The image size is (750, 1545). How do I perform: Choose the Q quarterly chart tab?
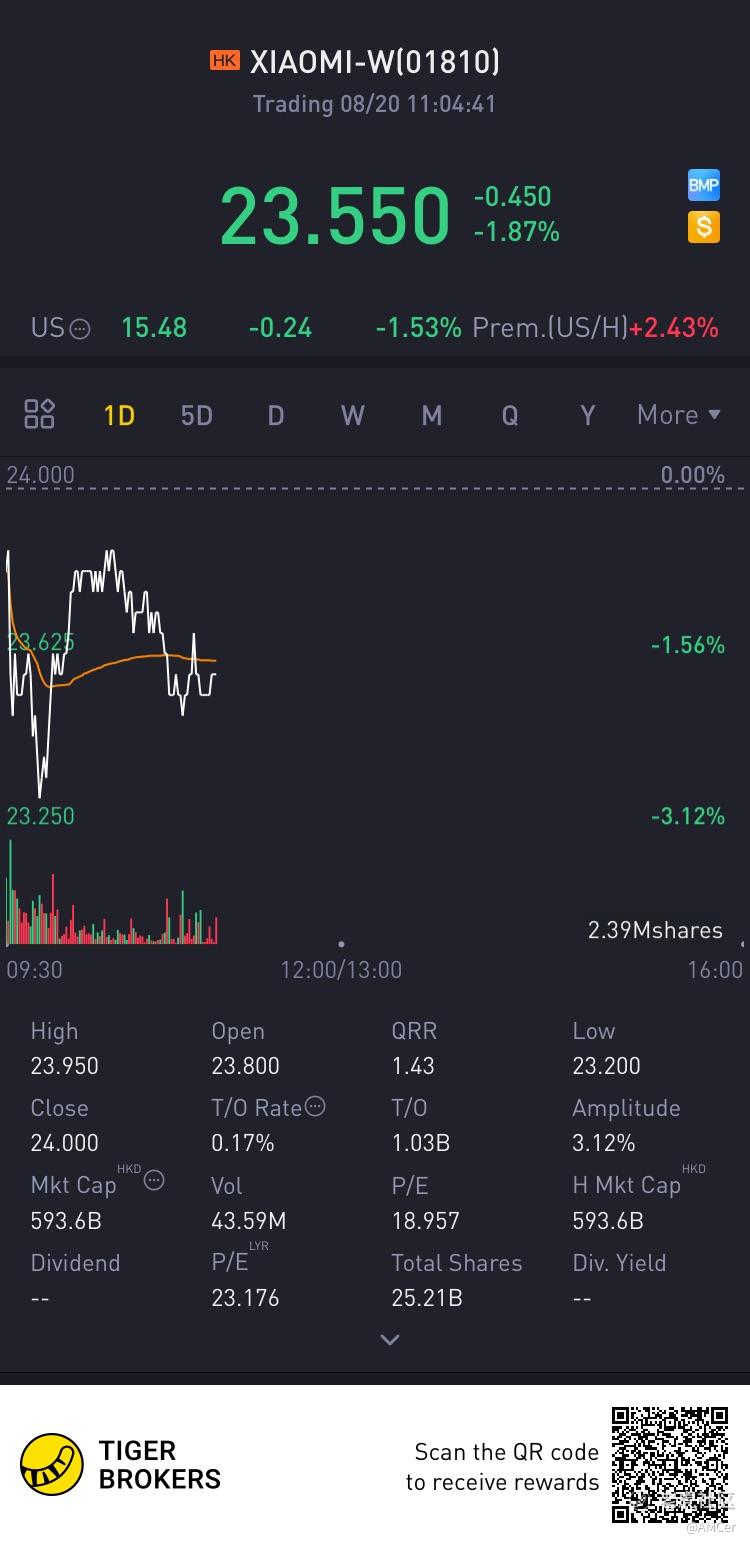pos(510,415)
